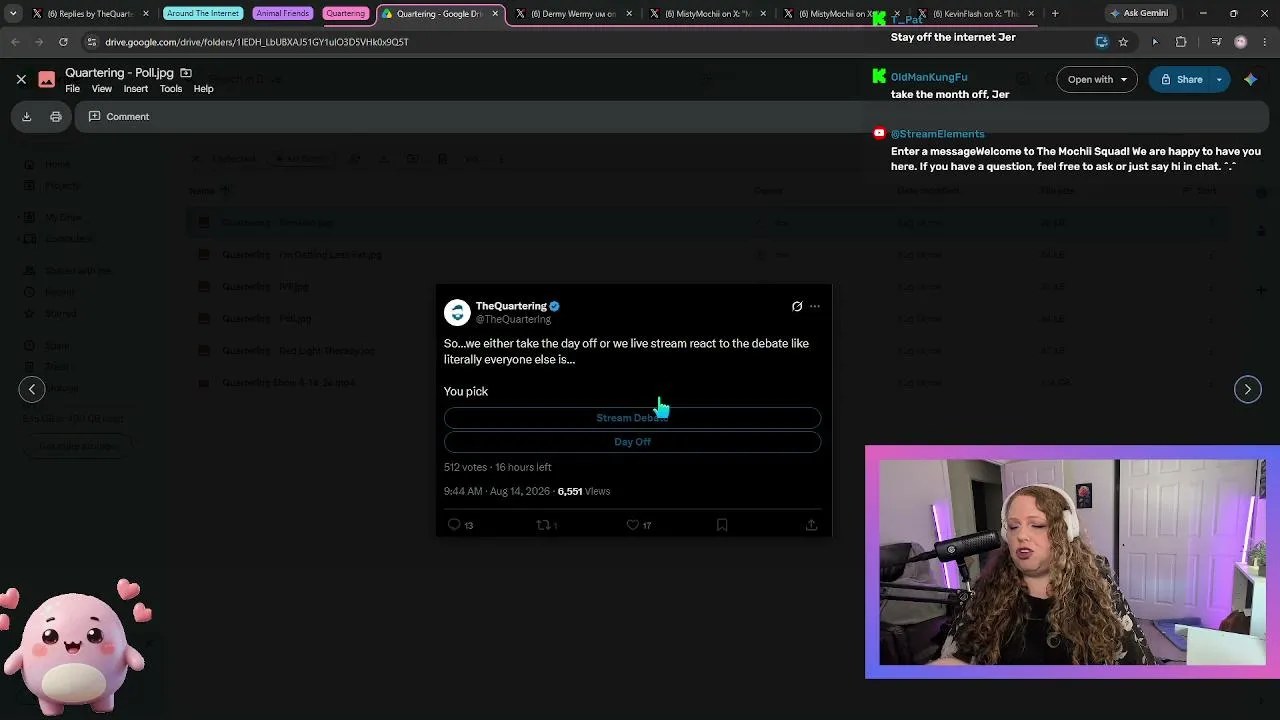Click TheQuartering profile avatar in the tweet
Screen dimensions: 1280x720
(457, 312)
